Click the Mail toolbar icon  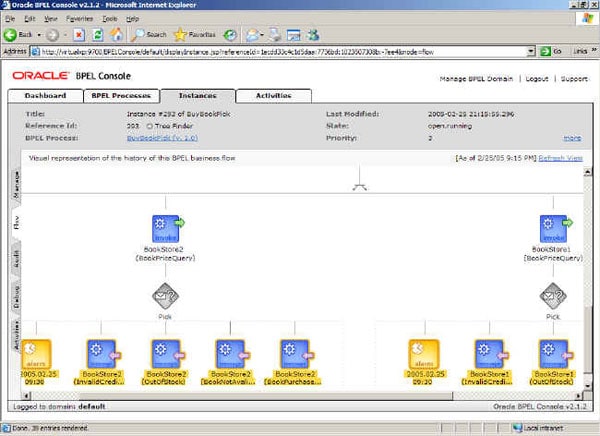(252, 35)
